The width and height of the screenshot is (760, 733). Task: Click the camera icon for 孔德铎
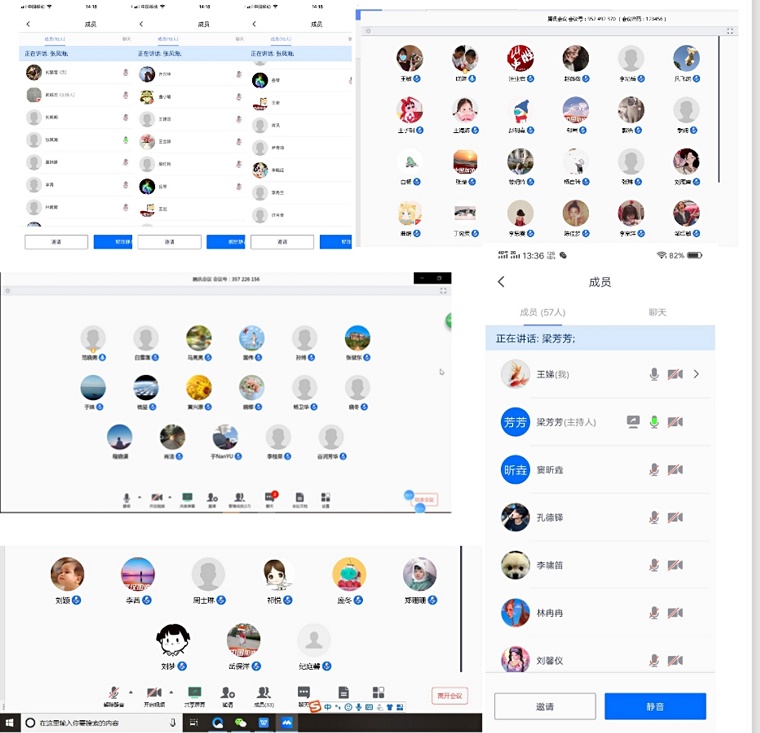tap(676, 517)
